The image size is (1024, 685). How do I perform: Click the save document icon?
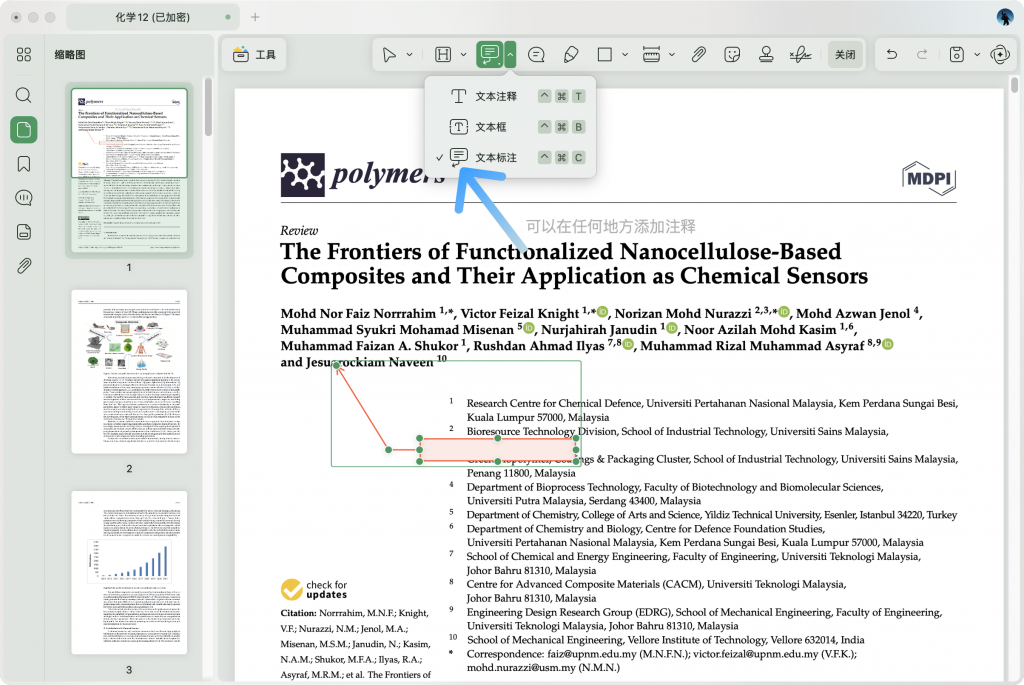957,55
